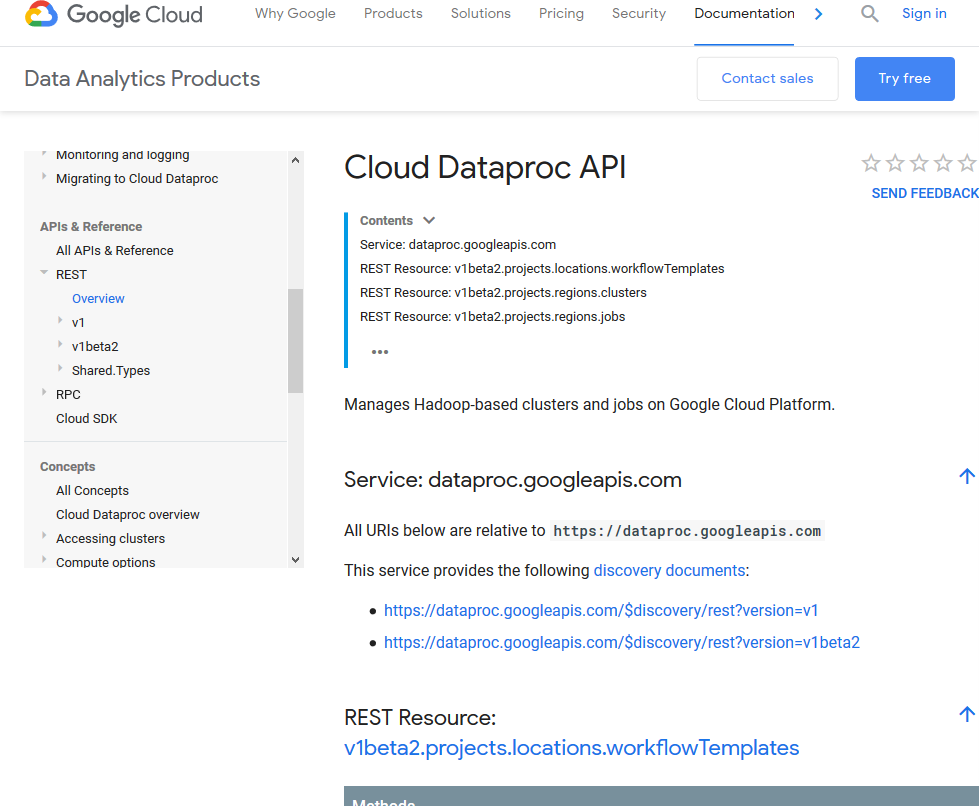Jump to top from REST Resource heading arrow

coord(967,714)
